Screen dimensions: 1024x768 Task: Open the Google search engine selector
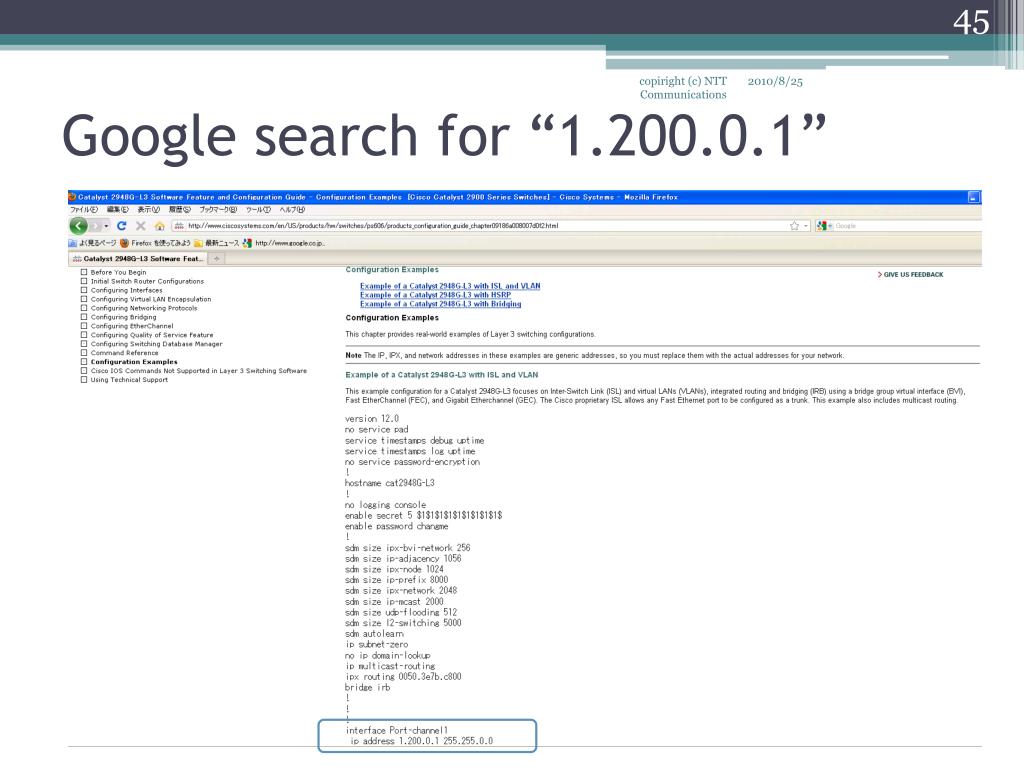pyautogui.click(x=824, y=226)
